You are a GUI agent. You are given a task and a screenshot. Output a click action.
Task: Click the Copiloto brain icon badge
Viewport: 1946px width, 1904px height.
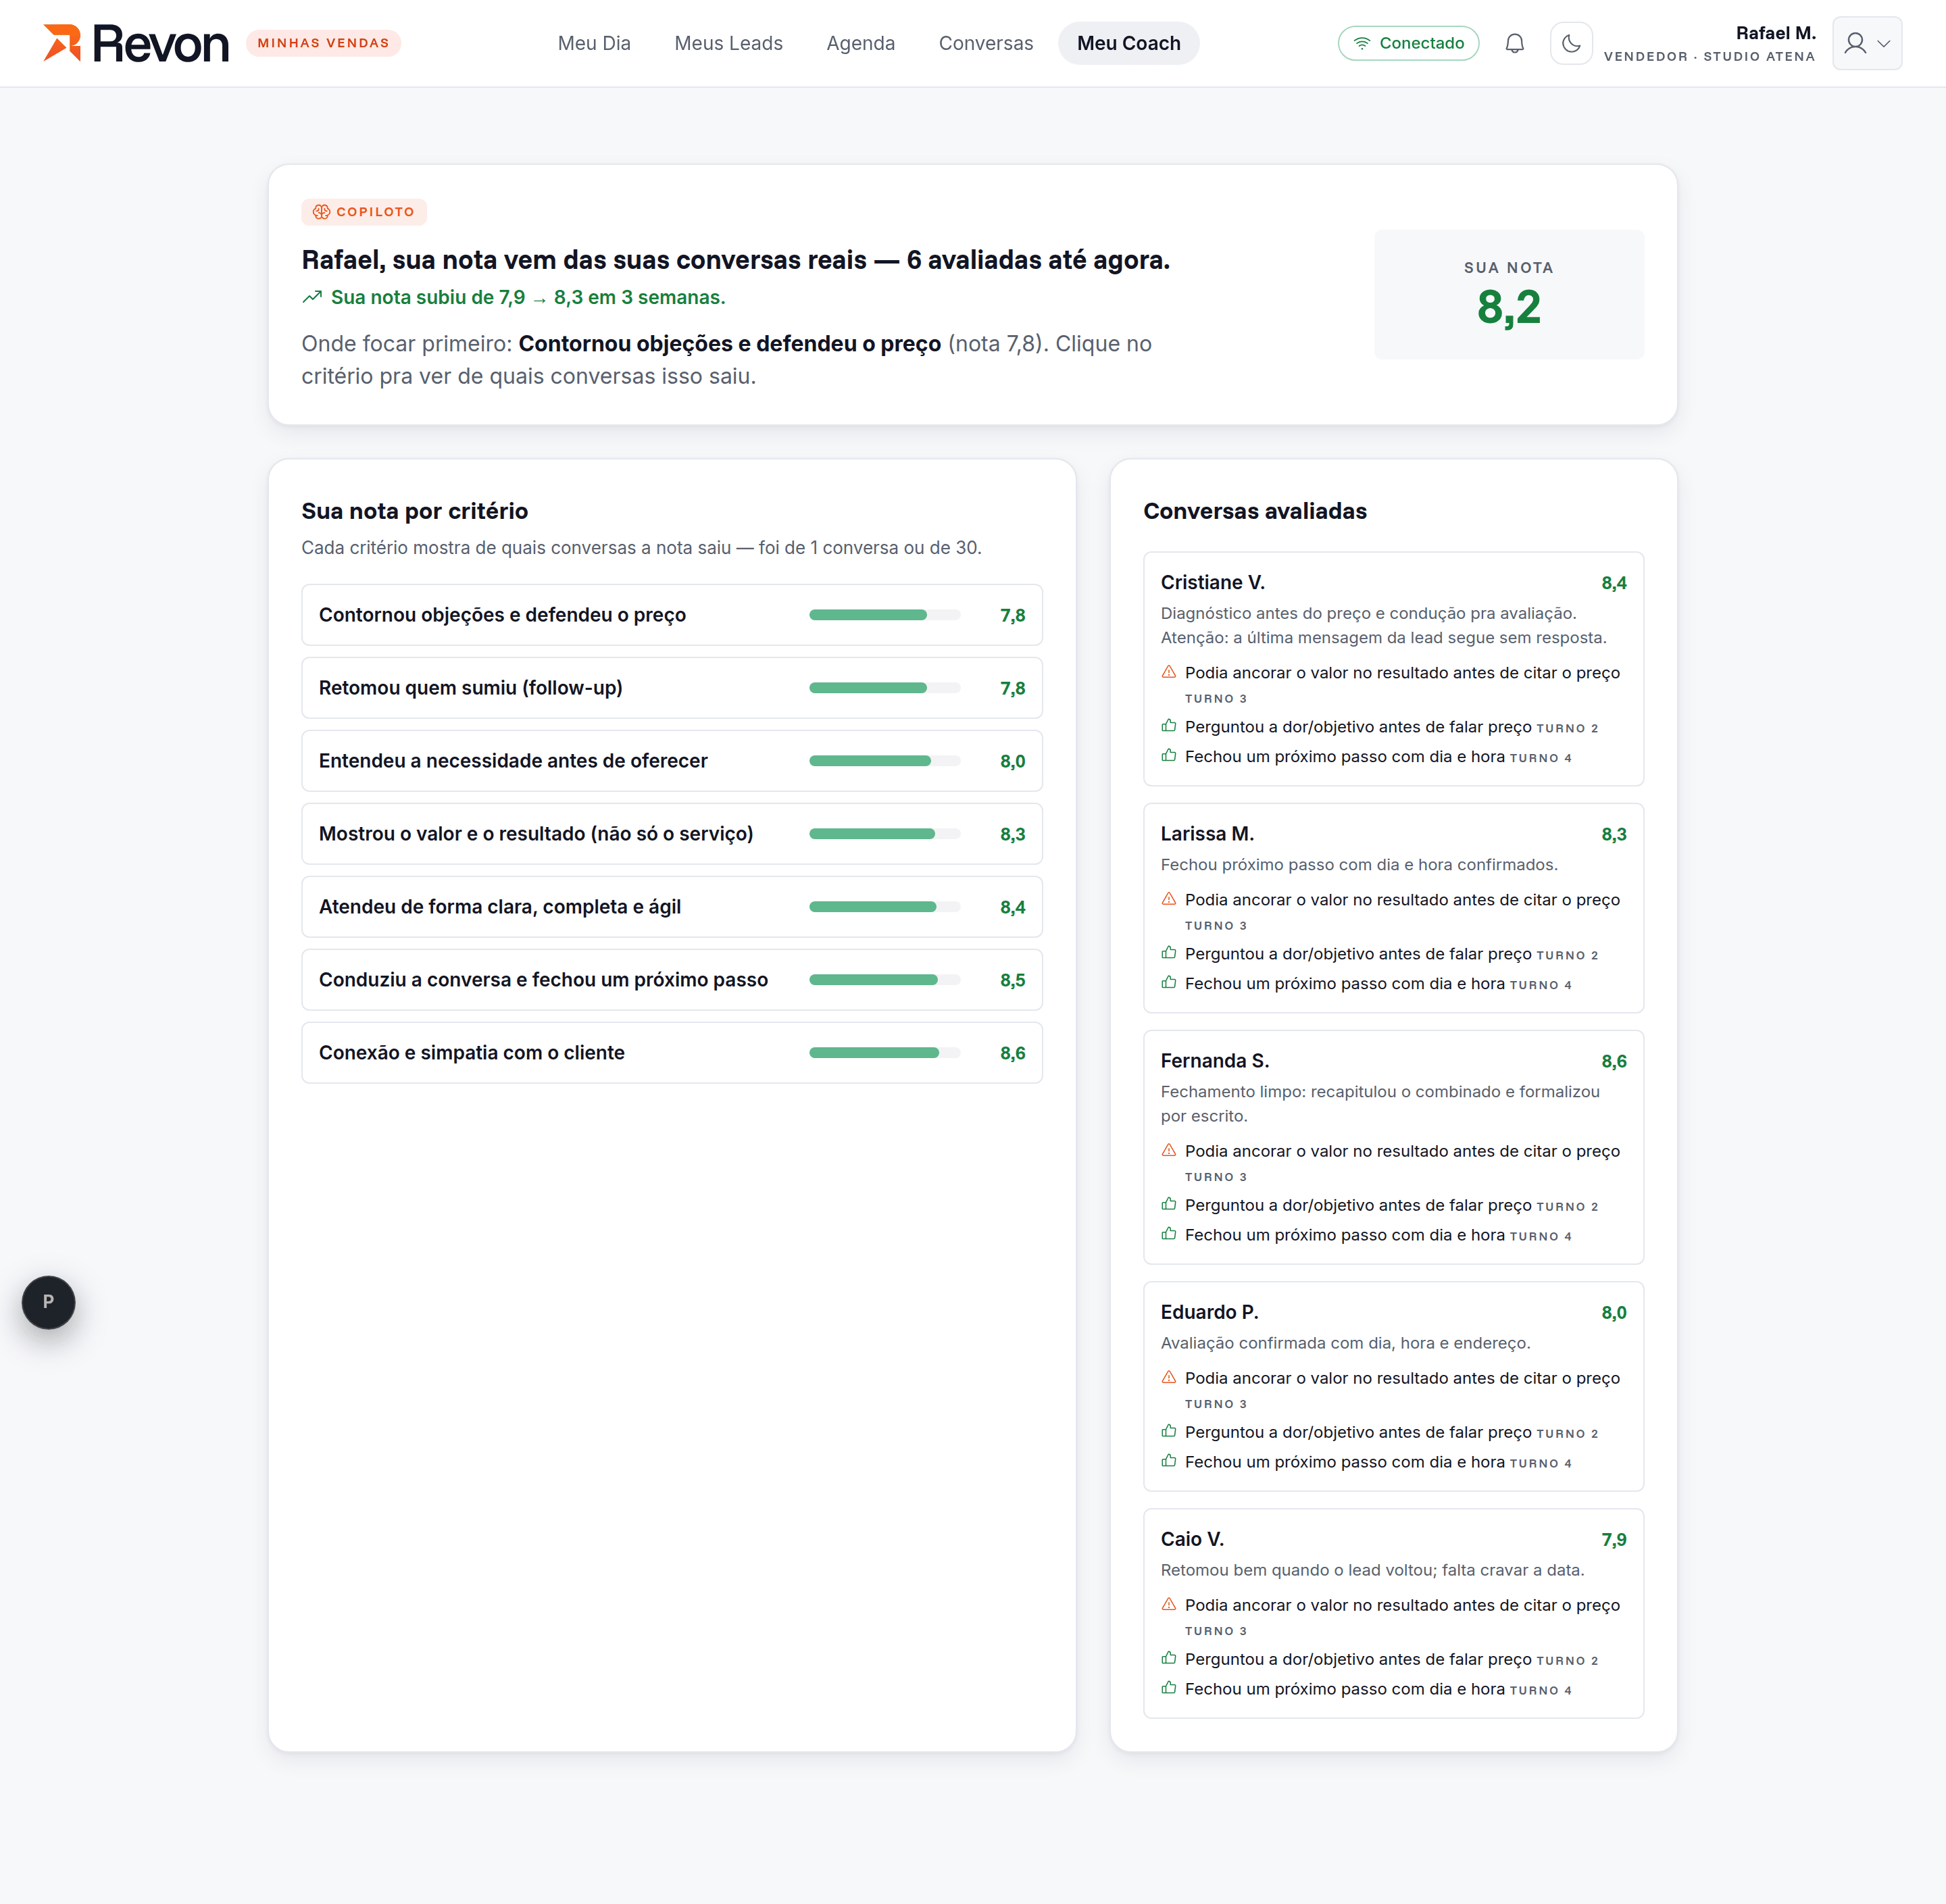(364, 212)
